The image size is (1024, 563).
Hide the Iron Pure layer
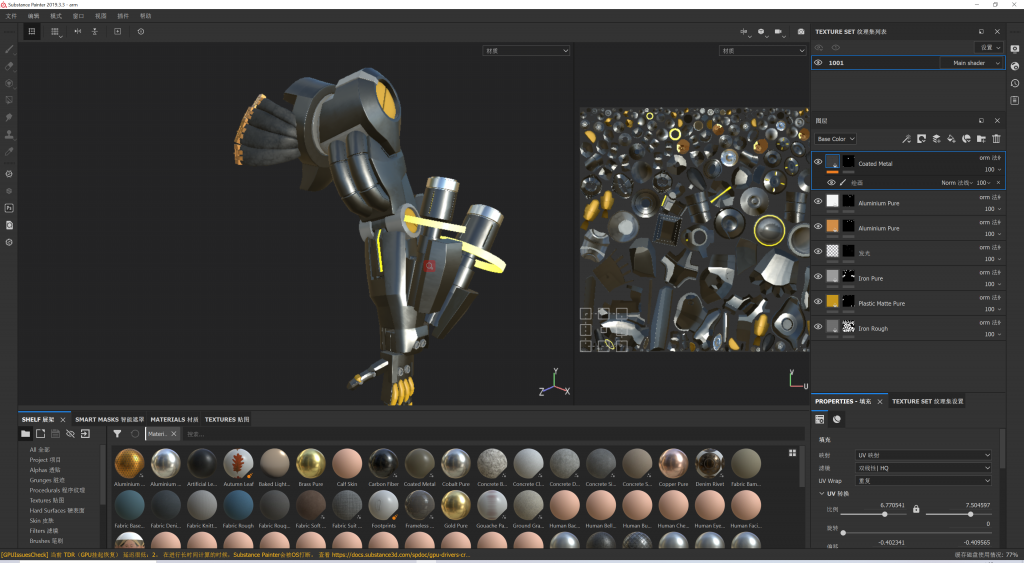(x=818, y=277)
